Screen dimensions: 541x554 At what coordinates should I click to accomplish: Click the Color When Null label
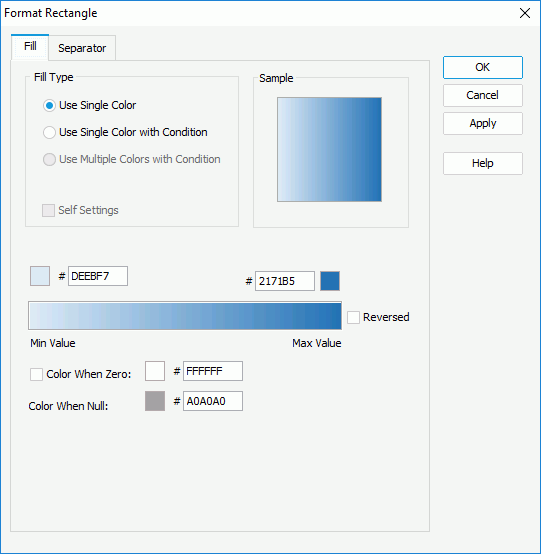click(68, 406)
